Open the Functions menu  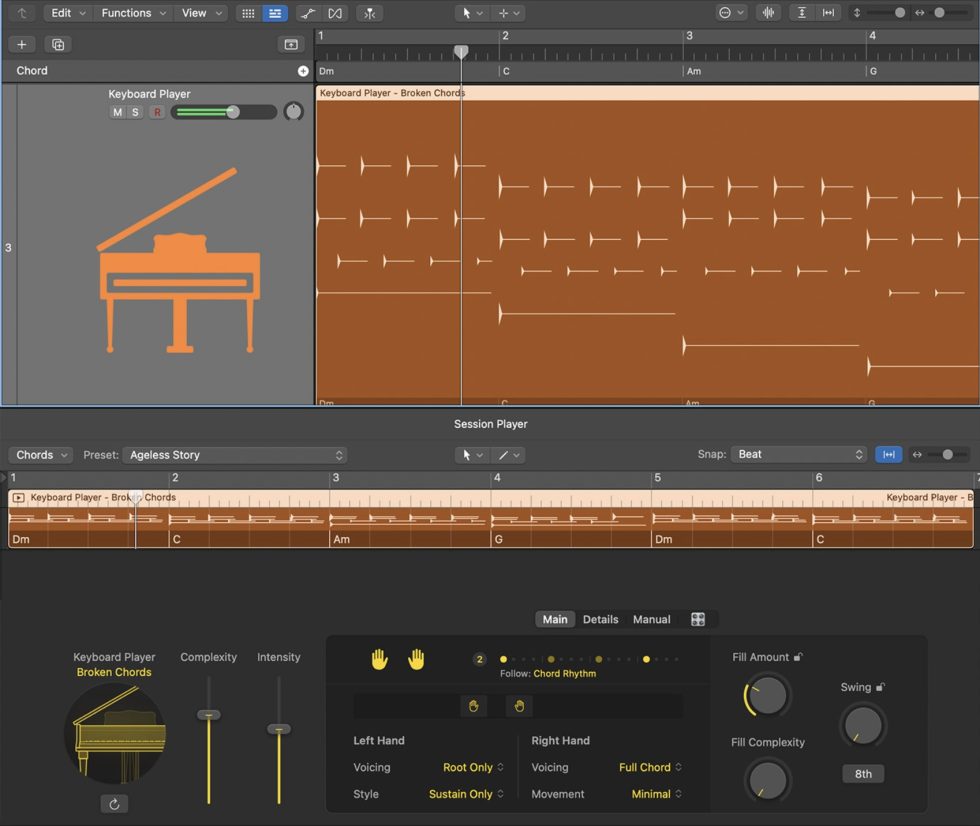pyautogui.click(x=132, y=13)
